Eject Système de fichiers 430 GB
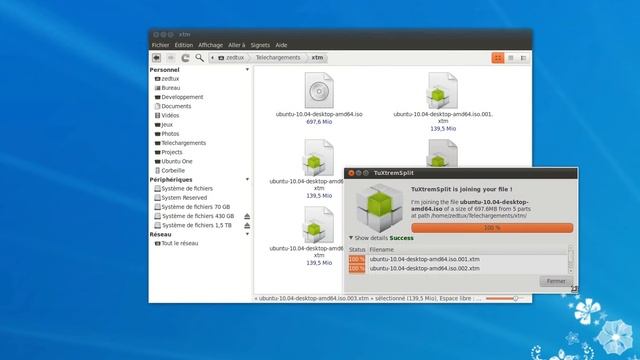Image resolution: width=640 pixels, height=360 pixels. coord(247,216)
